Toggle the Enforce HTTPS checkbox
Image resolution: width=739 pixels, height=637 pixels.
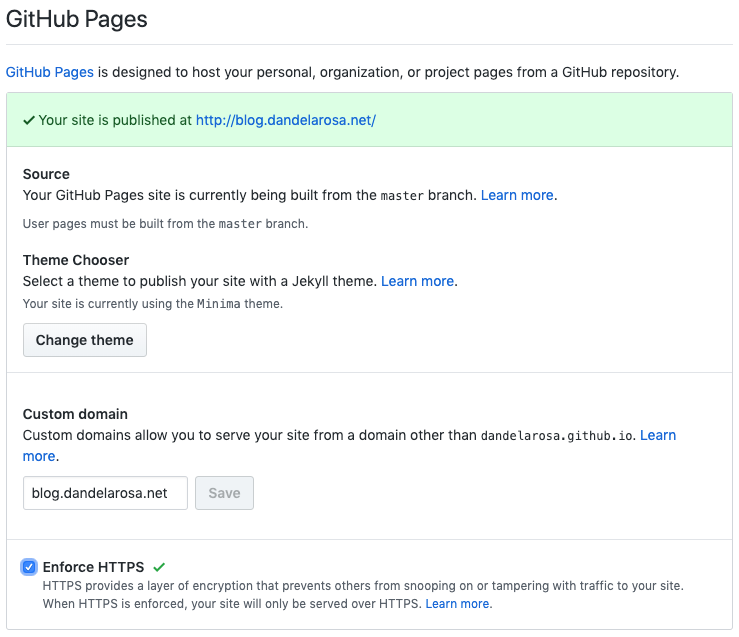point(29,567)
